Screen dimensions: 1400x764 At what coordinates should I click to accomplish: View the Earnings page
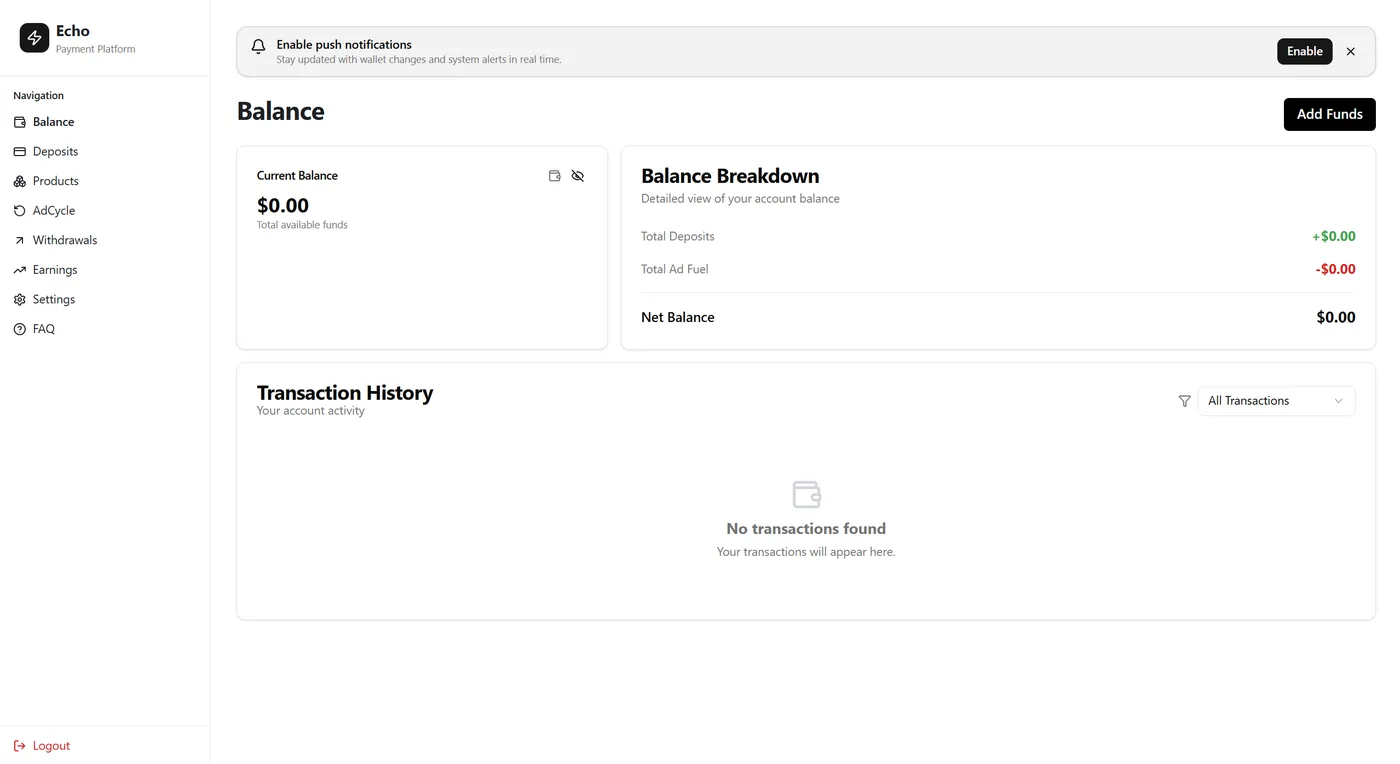pyautogui.click(x=104, y=270)
